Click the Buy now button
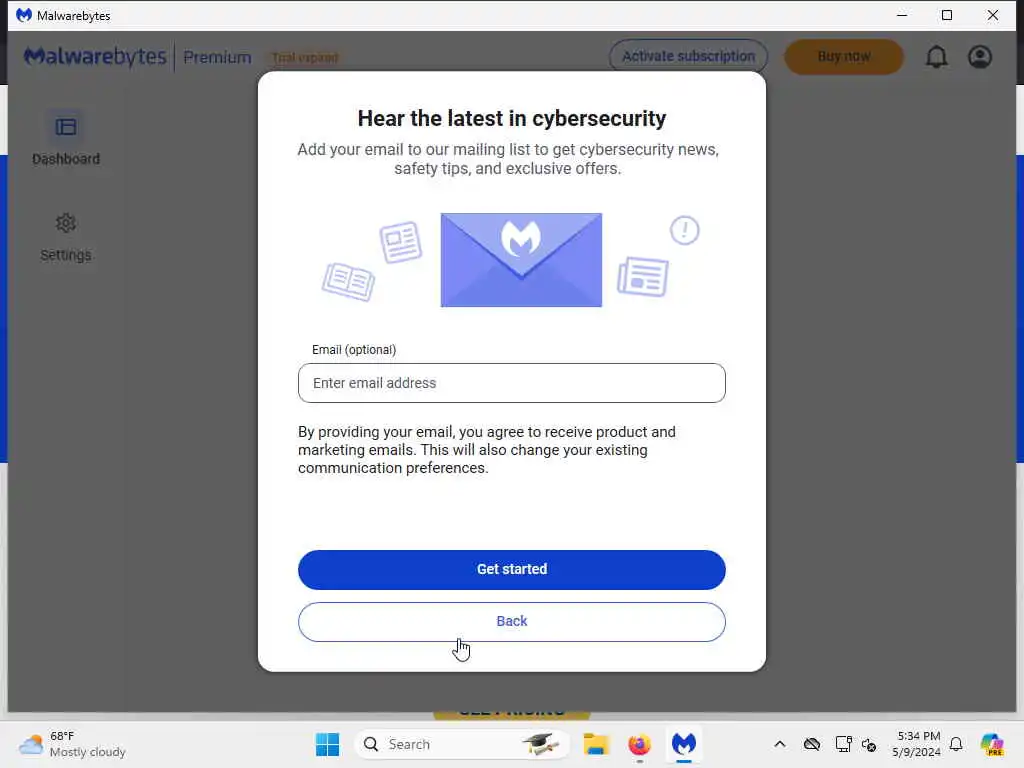The height and width of the screenshot is (768, 1024). 844,57
